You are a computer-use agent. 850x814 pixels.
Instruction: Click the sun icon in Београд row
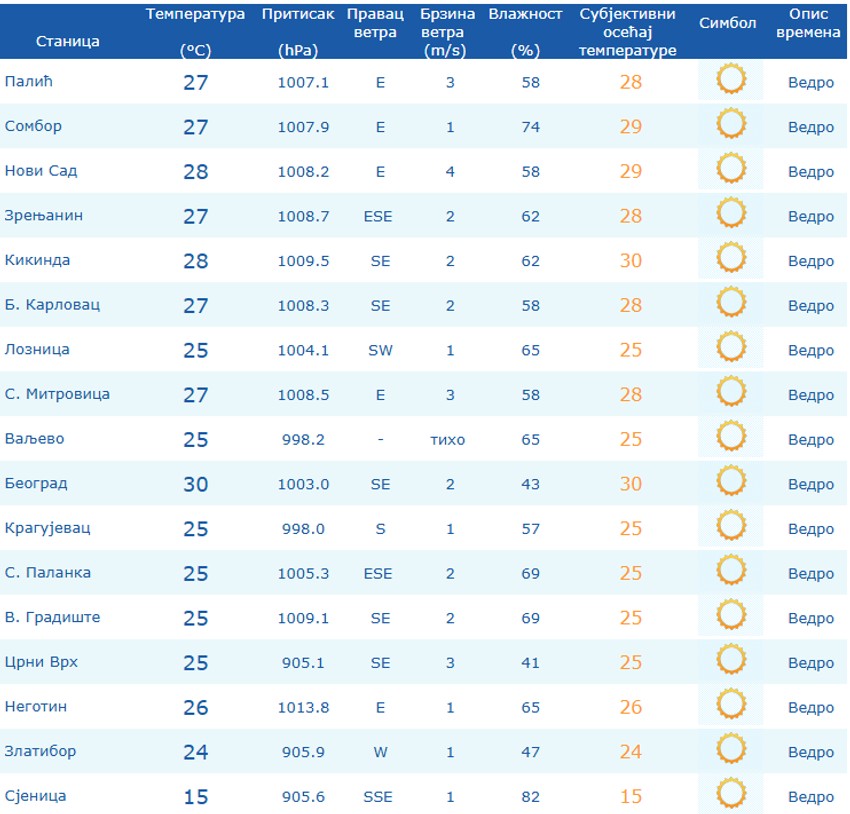[x=730, y=481]
